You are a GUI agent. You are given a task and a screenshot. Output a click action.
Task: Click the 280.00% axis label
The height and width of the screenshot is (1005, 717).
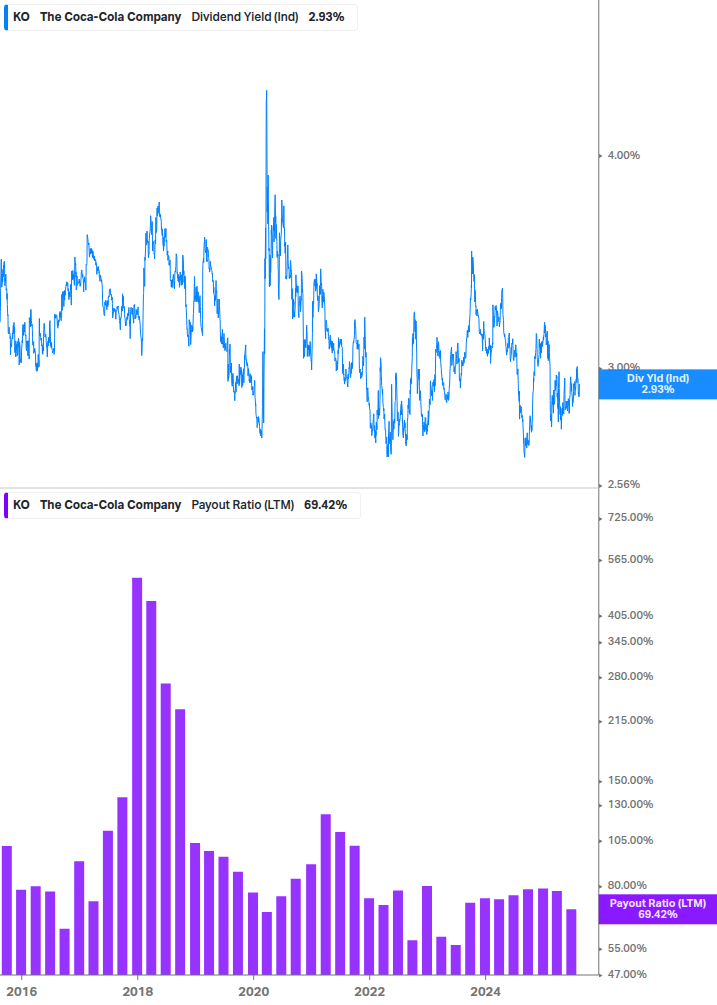[x=630, y=676]
